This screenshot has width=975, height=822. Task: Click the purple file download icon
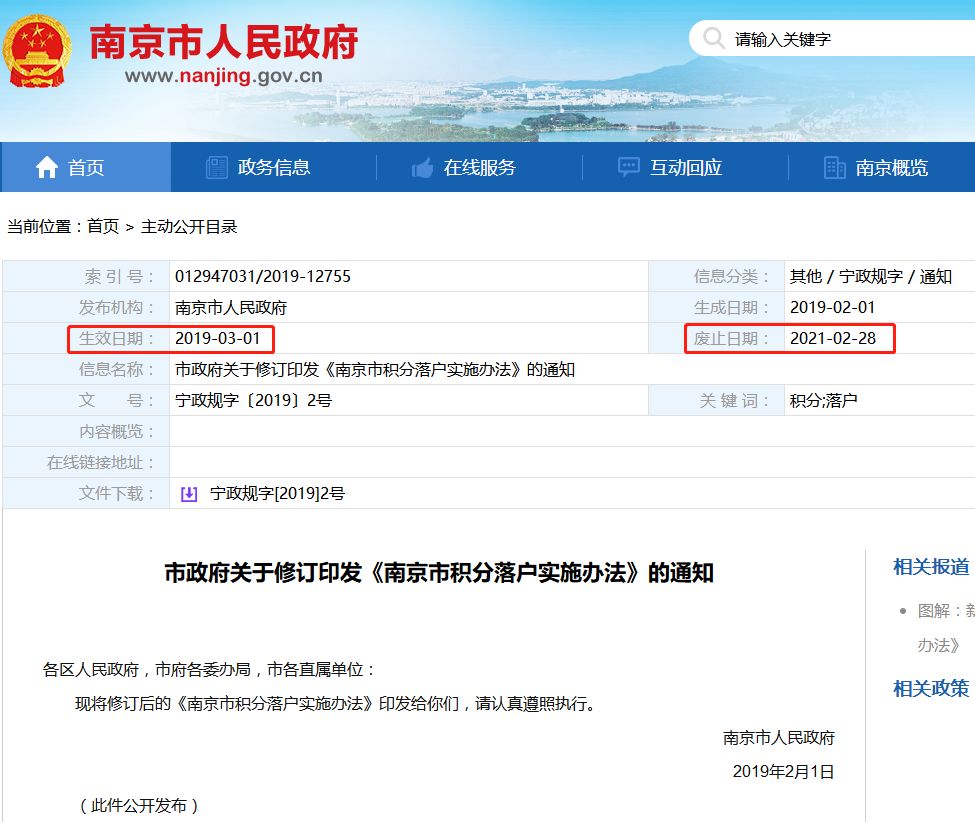tap(188, 494)
